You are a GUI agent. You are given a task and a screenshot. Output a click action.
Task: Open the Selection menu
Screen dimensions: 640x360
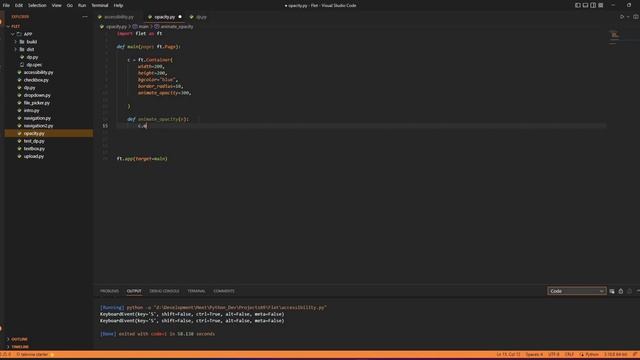coord(37,5)
